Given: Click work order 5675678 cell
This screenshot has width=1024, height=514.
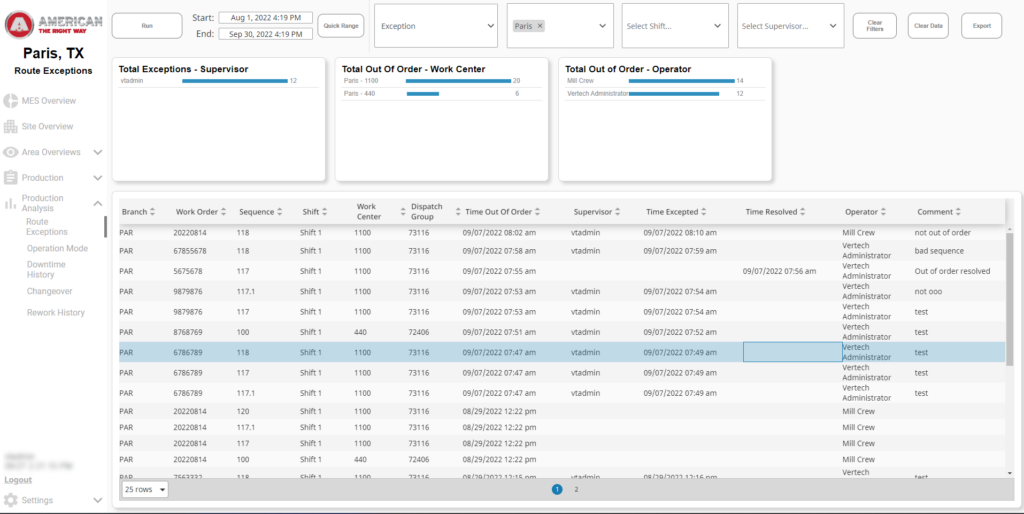Looking at the screenshot, I should tap(187, 271).
